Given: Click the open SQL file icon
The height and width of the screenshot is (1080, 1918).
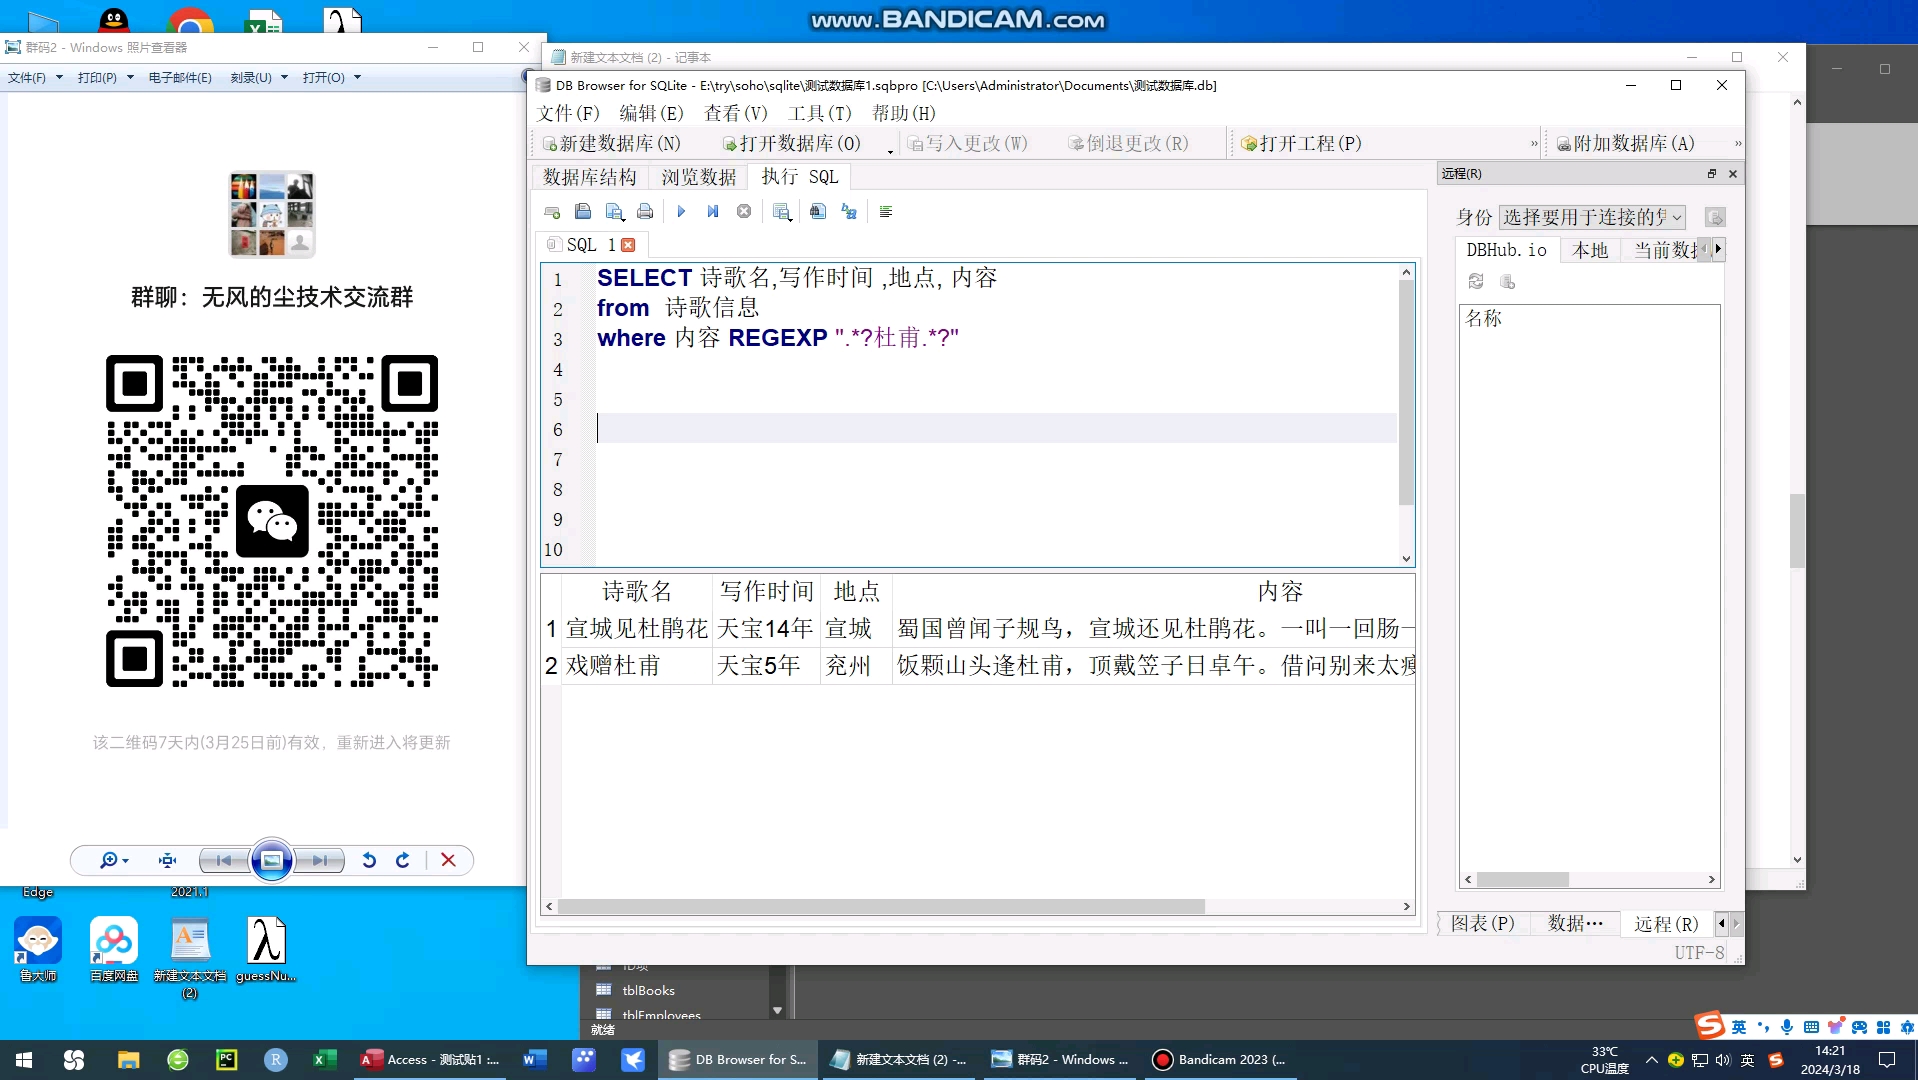Looking at the screenshot, I should (583, 212).
